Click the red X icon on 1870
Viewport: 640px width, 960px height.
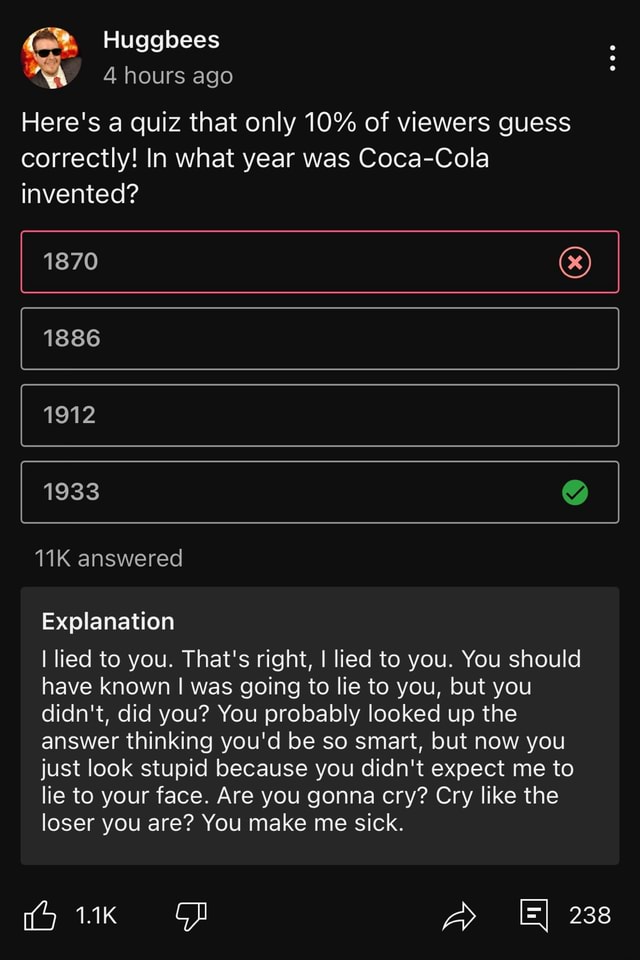[575, 262]
